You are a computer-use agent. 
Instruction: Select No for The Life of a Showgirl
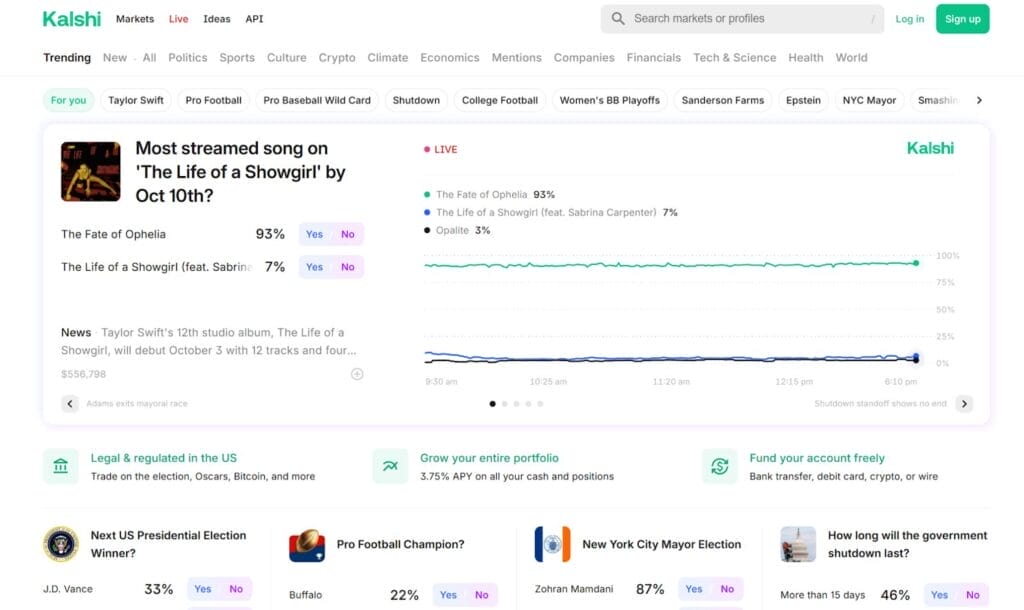pyautogui.click(x=348, y=267)
